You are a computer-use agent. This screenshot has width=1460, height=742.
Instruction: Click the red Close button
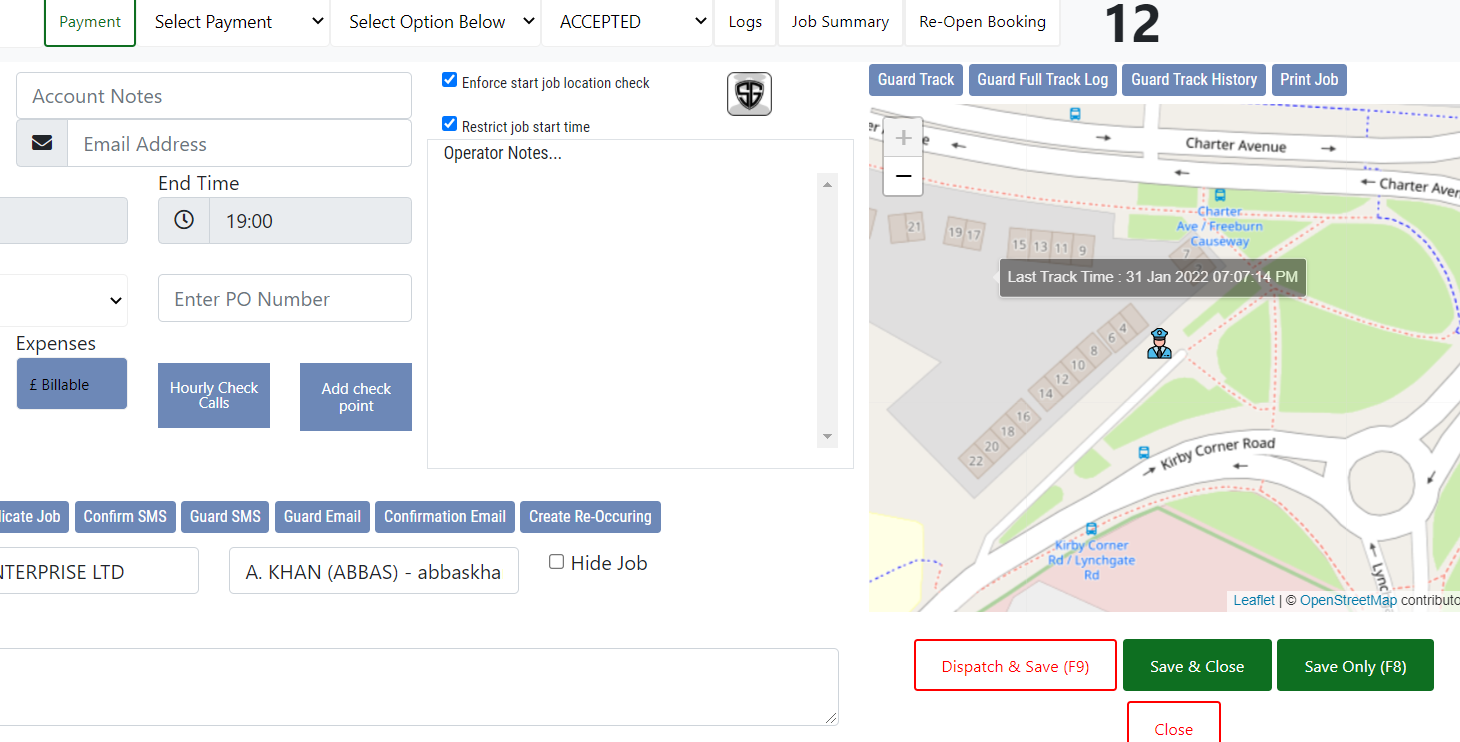click(x=1174, y=722)
